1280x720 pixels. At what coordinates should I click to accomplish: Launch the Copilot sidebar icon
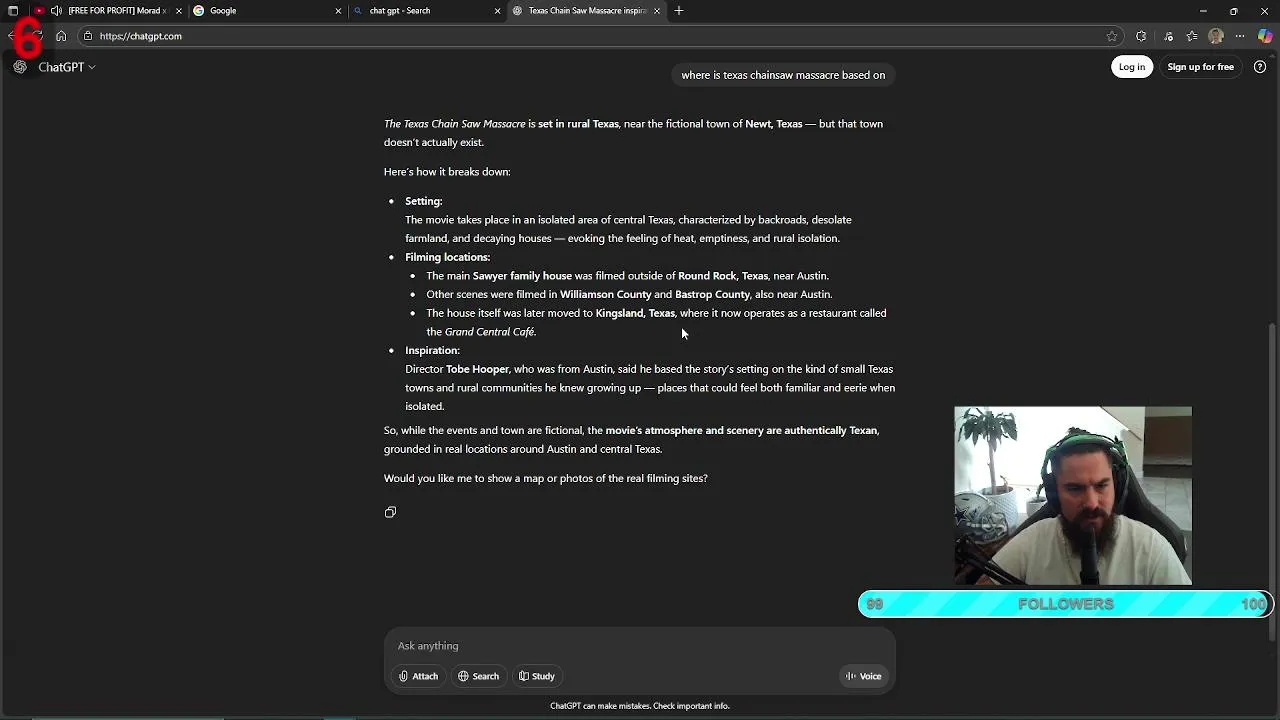pyautogui.click(x=1265, y=36)
